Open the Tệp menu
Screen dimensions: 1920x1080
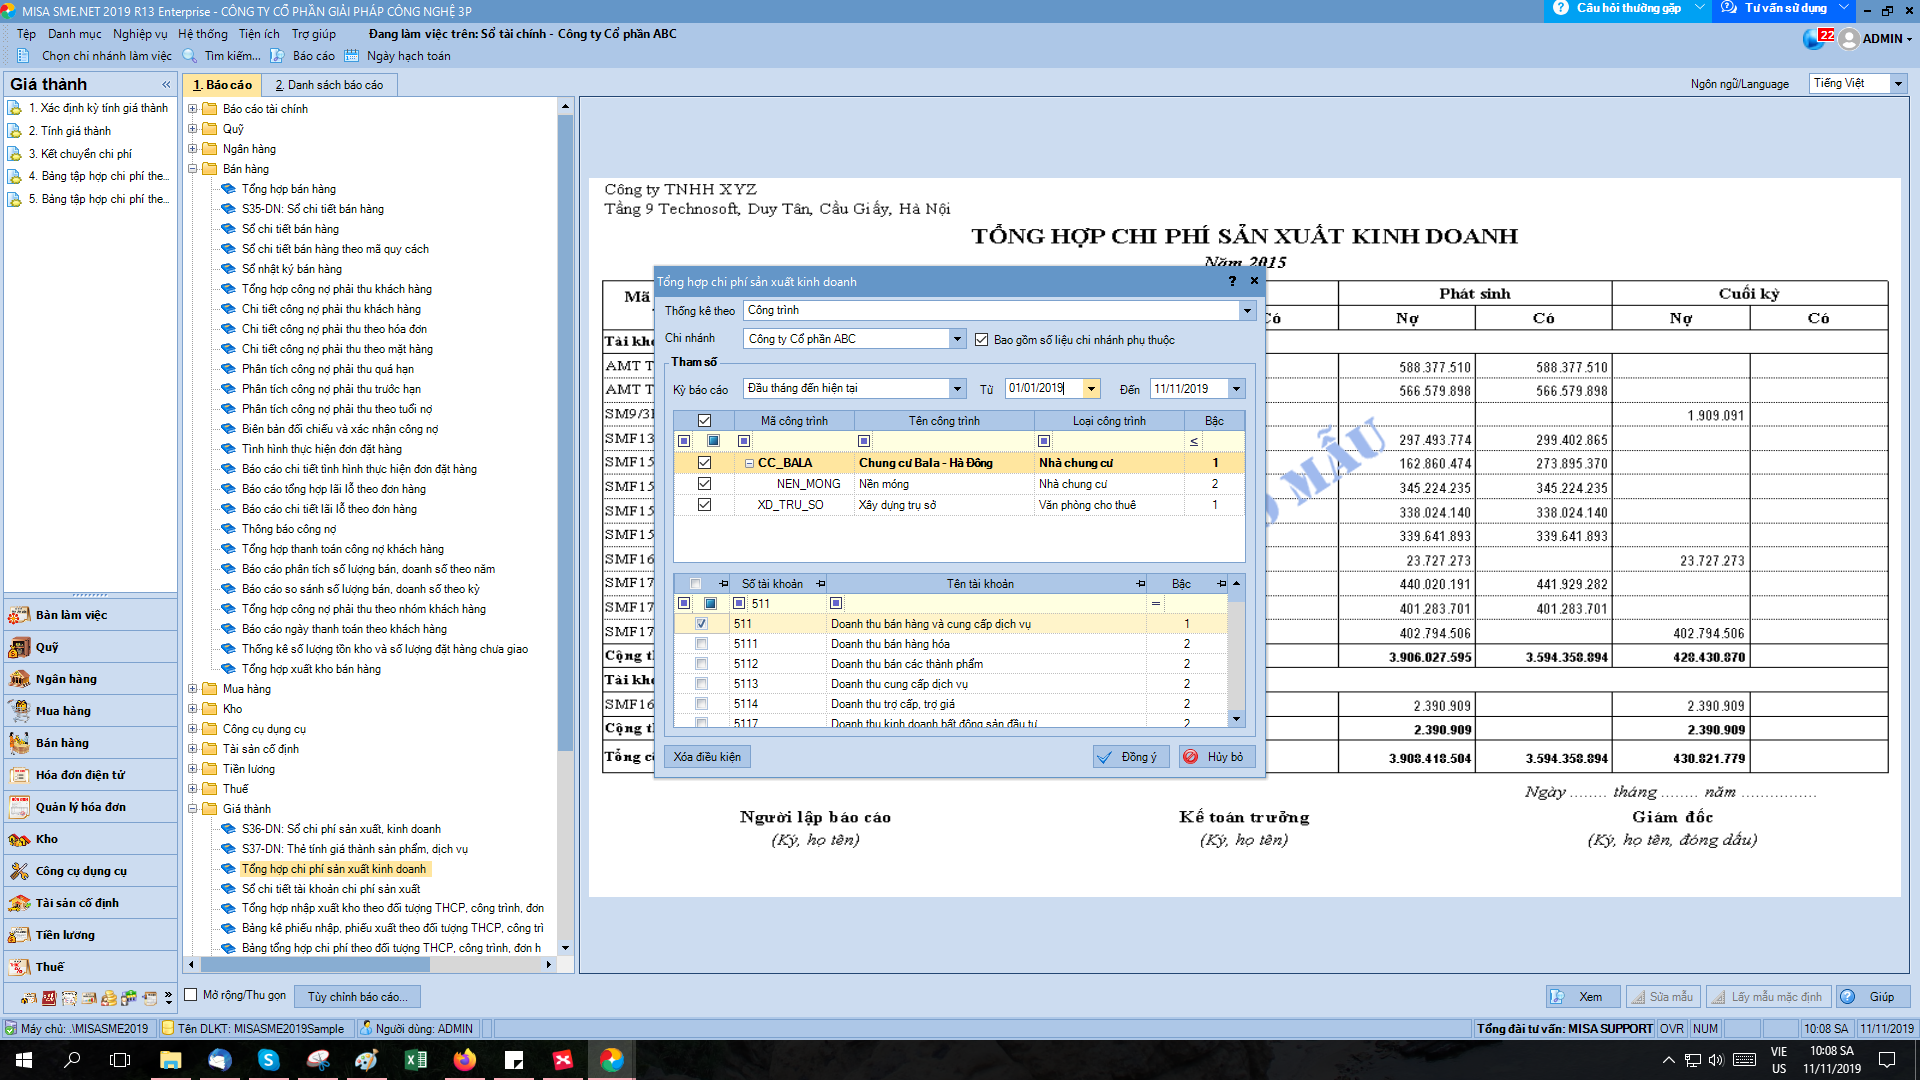(x=26, y=34)
